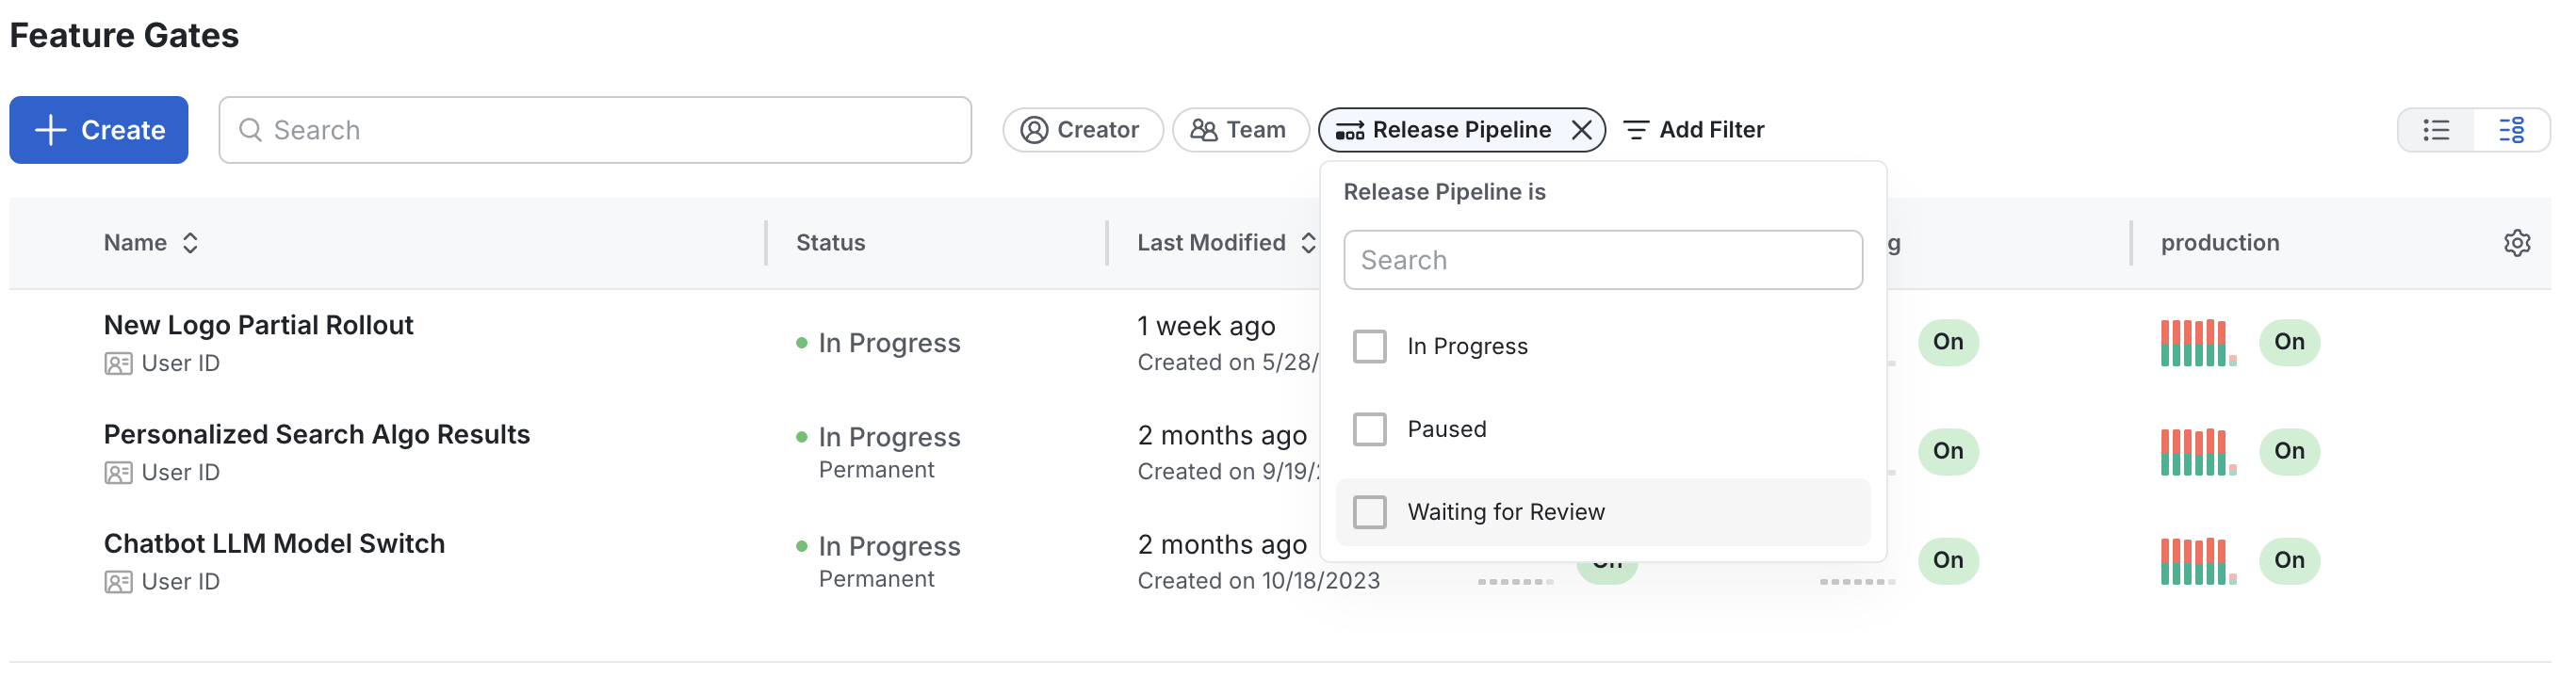Click the production column header
This screenshot has height=678, width=2576.
pos(2219,243)
